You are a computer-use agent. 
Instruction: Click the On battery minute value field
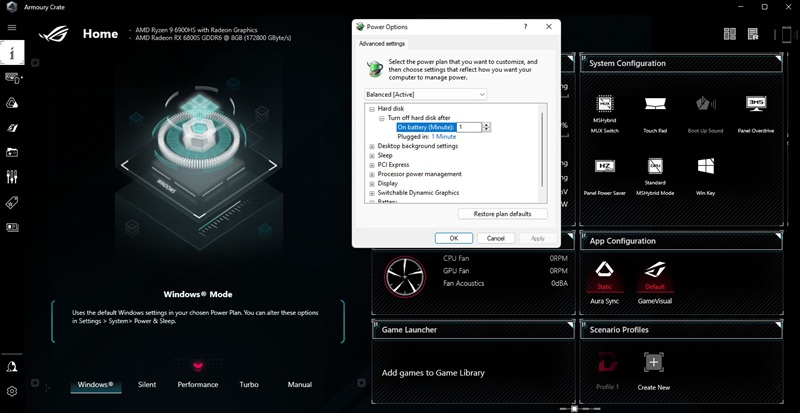[469, 127]
